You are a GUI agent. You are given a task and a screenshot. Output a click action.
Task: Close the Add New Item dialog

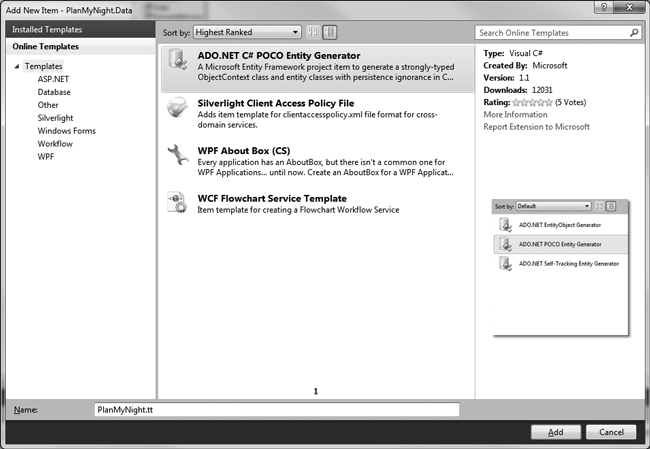point(629,7)
